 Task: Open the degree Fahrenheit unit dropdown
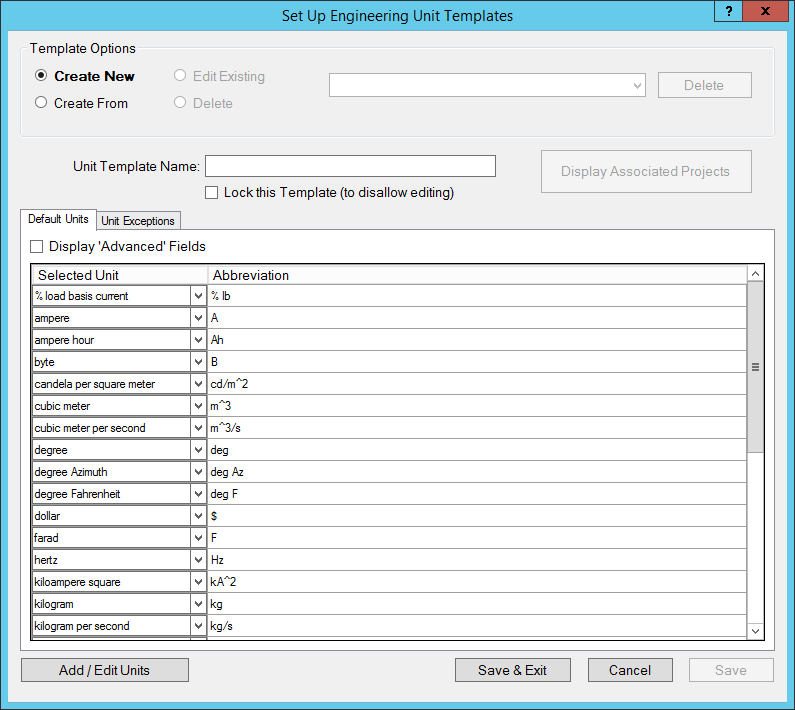point(198,494)
